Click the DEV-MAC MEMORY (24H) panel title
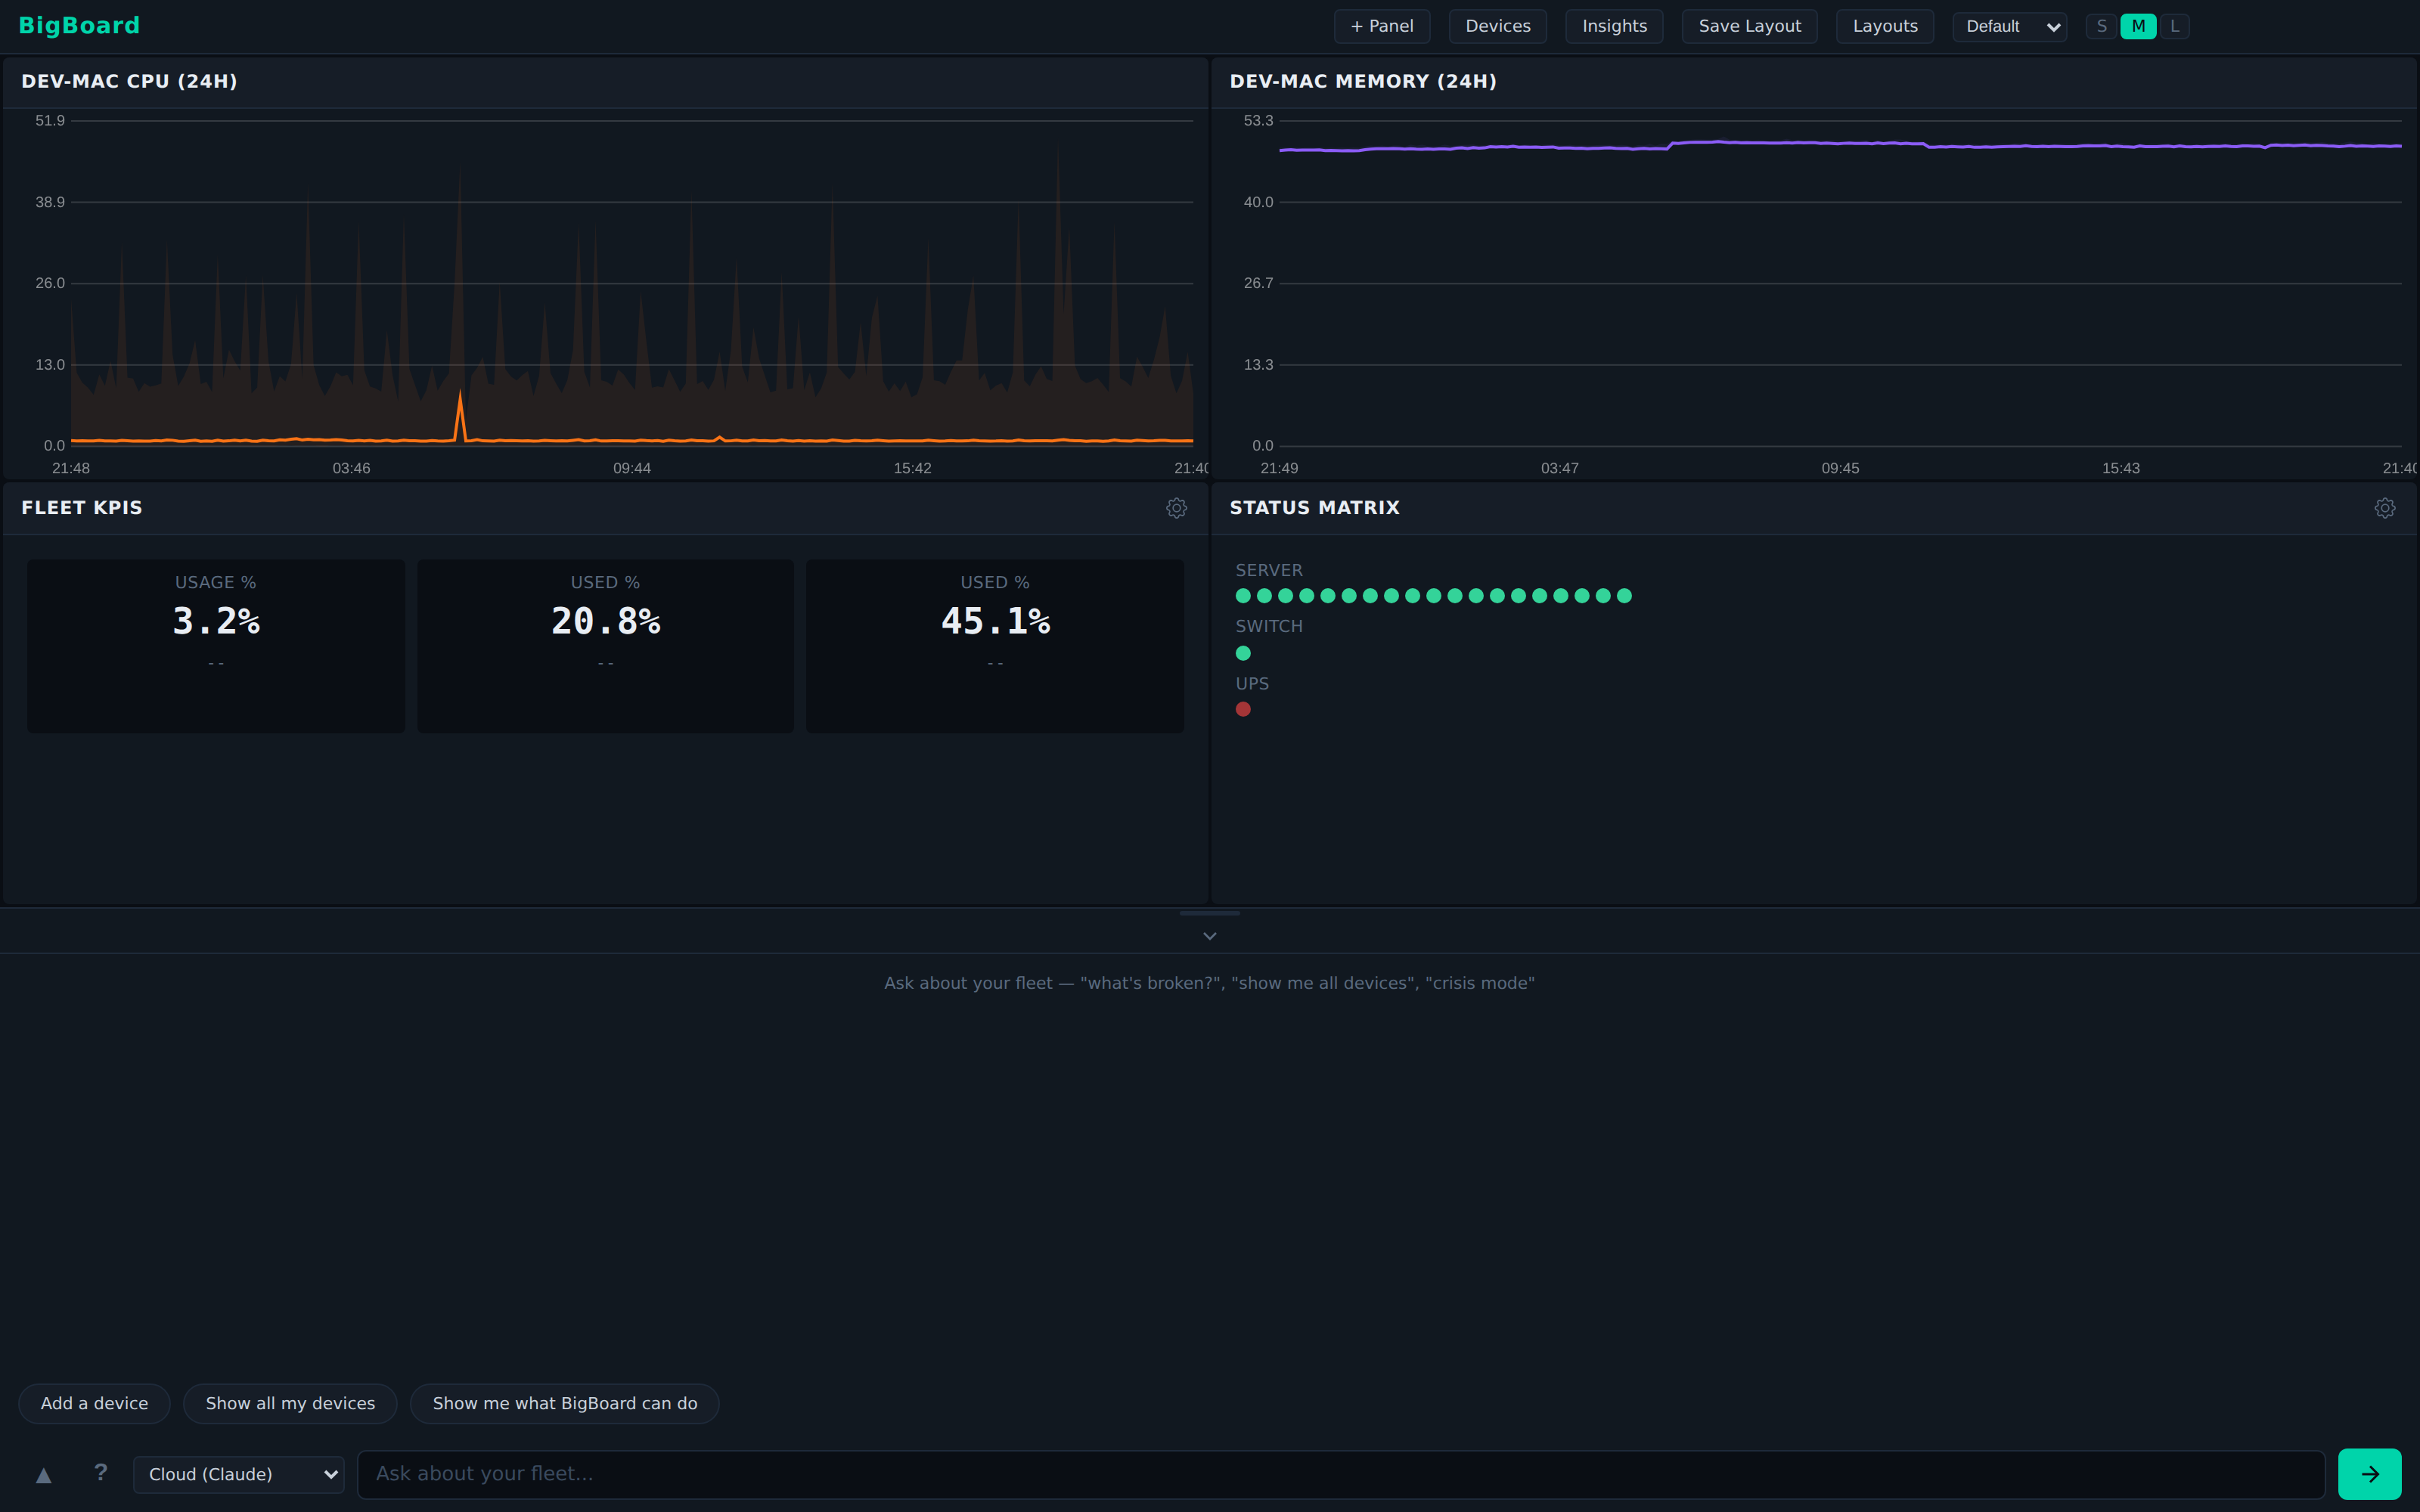The height and width of the screenshot is (1512, 2420). point(1363,81)
